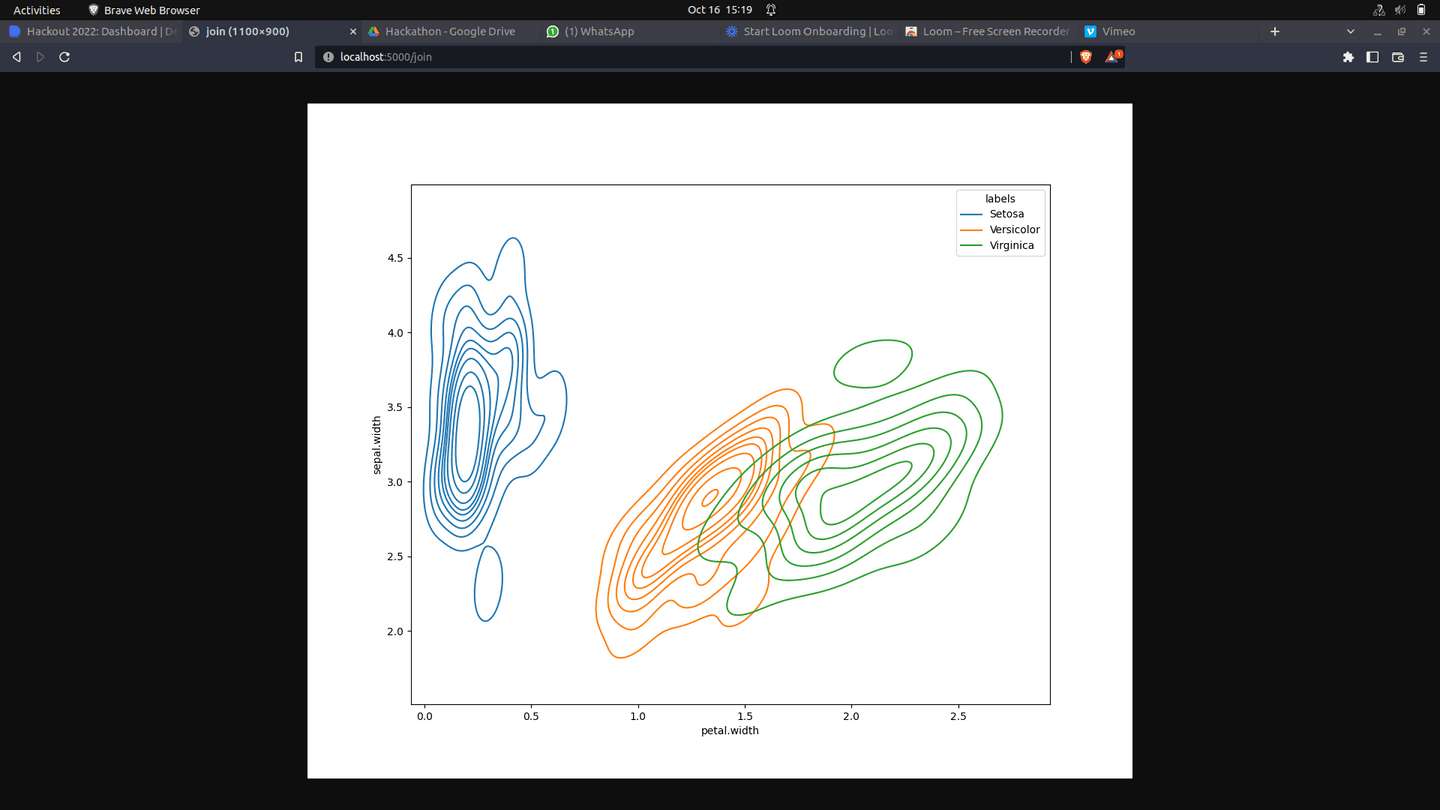Switch to Hackathon - Google Drive tab

(451, 31)
